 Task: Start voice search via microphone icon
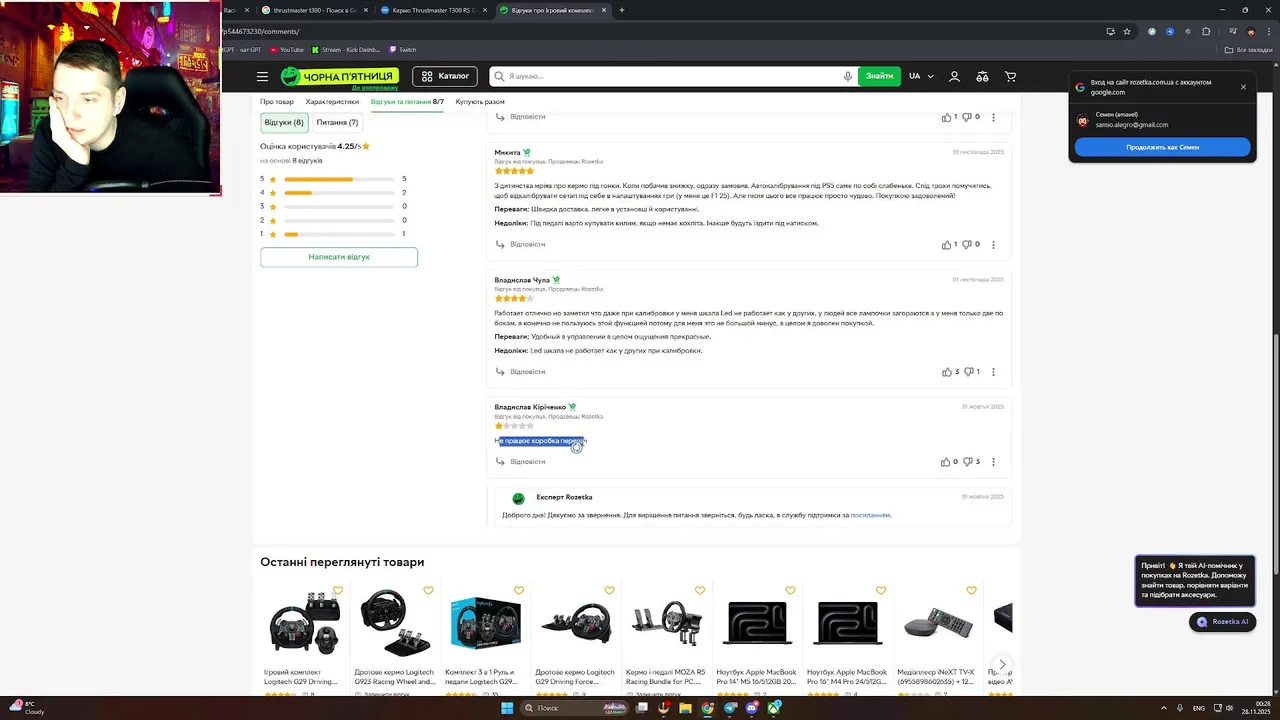848,76
